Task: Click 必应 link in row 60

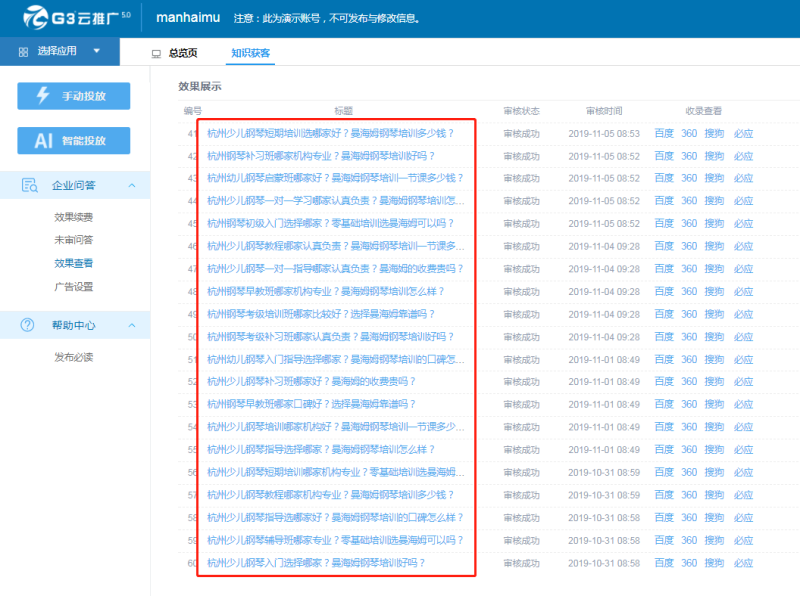Action: [x=743, y=563]
